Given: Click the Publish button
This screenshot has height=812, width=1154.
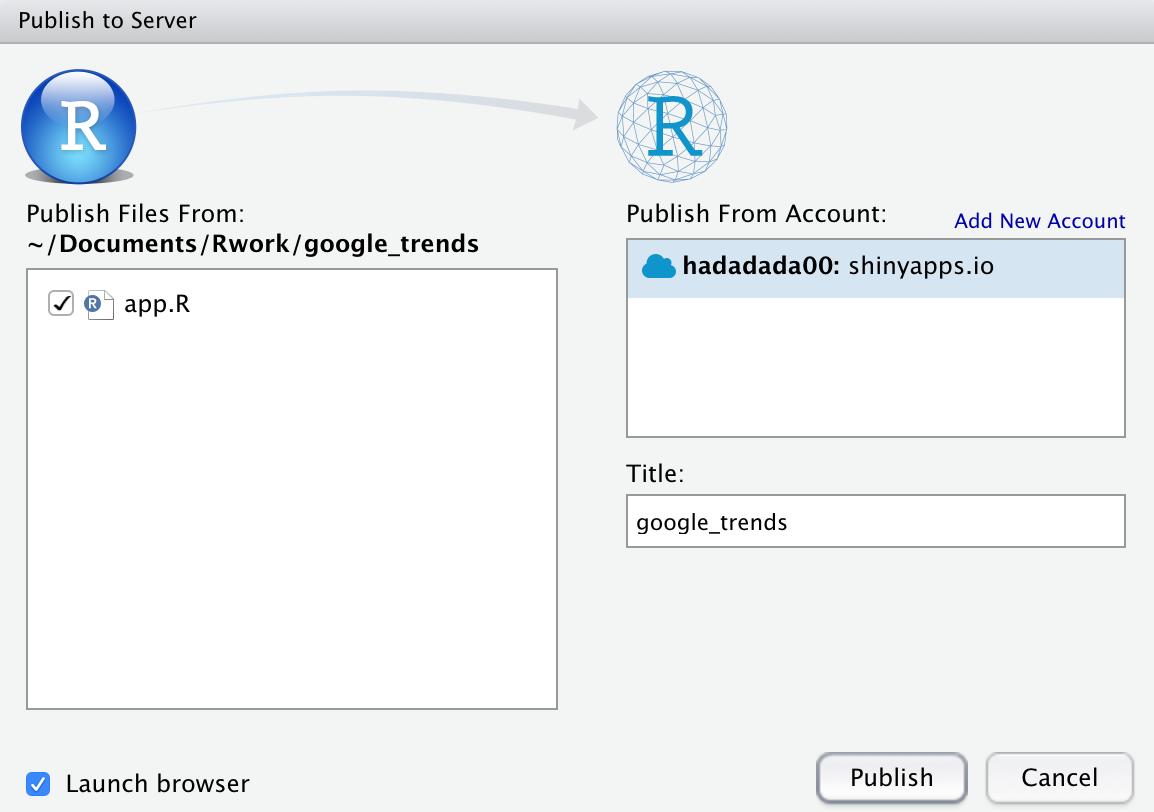Looking at the screenshot, I should coord(891,777).
